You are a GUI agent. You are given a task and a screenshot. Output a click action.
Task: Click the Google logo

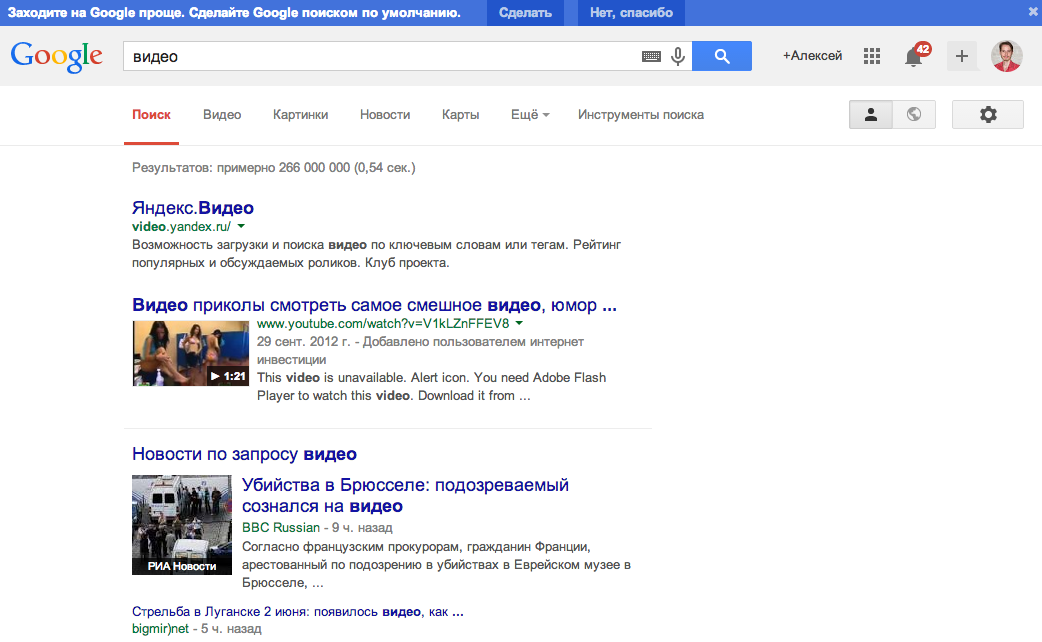(56, 56)
